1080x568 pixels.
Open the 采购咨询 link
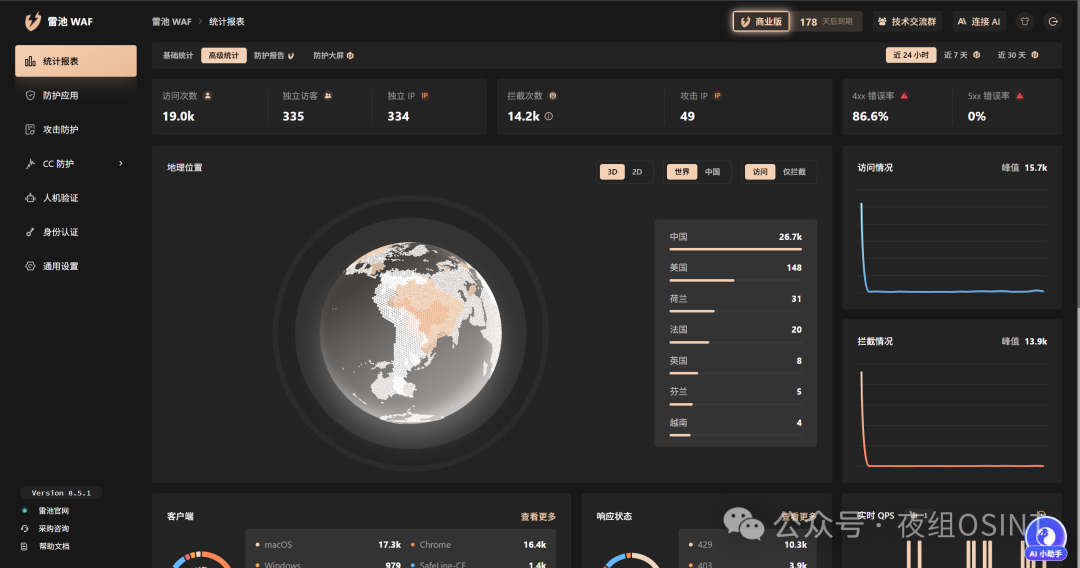[x=53, y=529]
